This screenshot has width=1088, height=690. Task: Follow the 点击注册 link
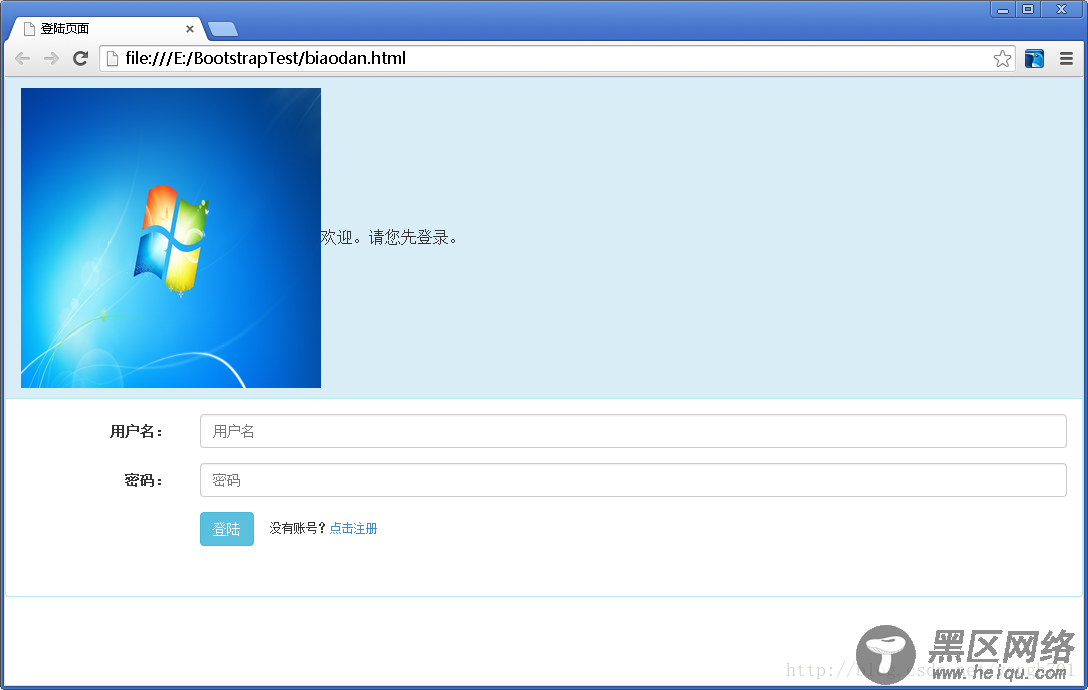[x=353, y=528]
